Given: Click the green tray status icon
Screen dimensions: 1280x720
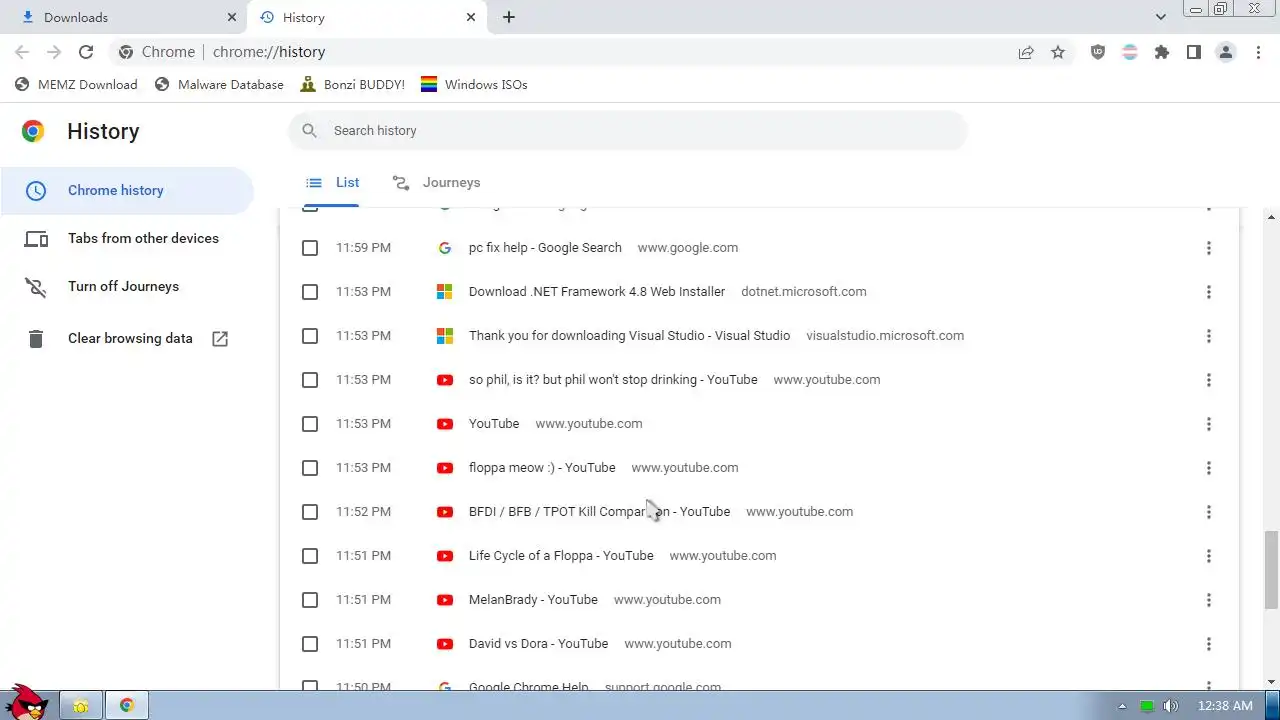Looking at the screenshot, I should 1147,706.
